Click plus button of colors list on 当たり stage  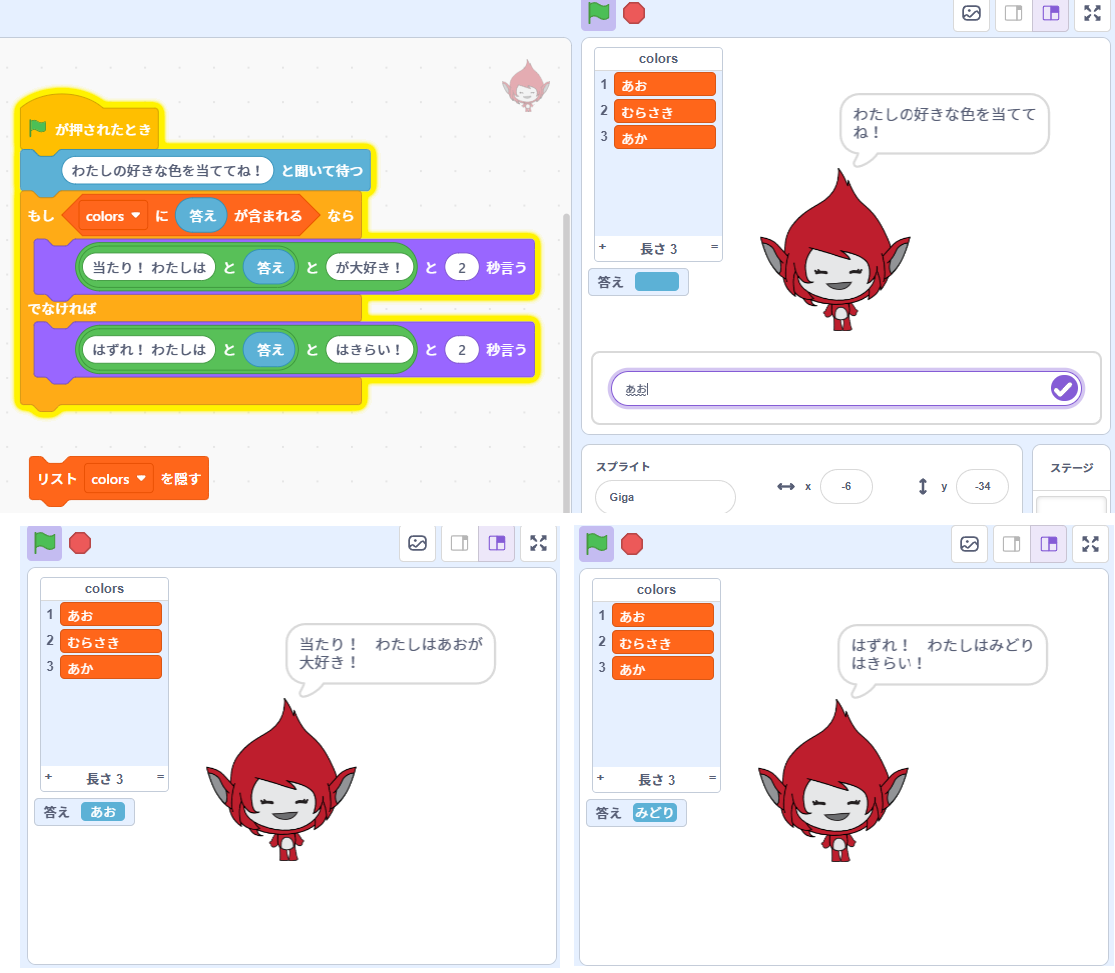[x=48, y=777]
